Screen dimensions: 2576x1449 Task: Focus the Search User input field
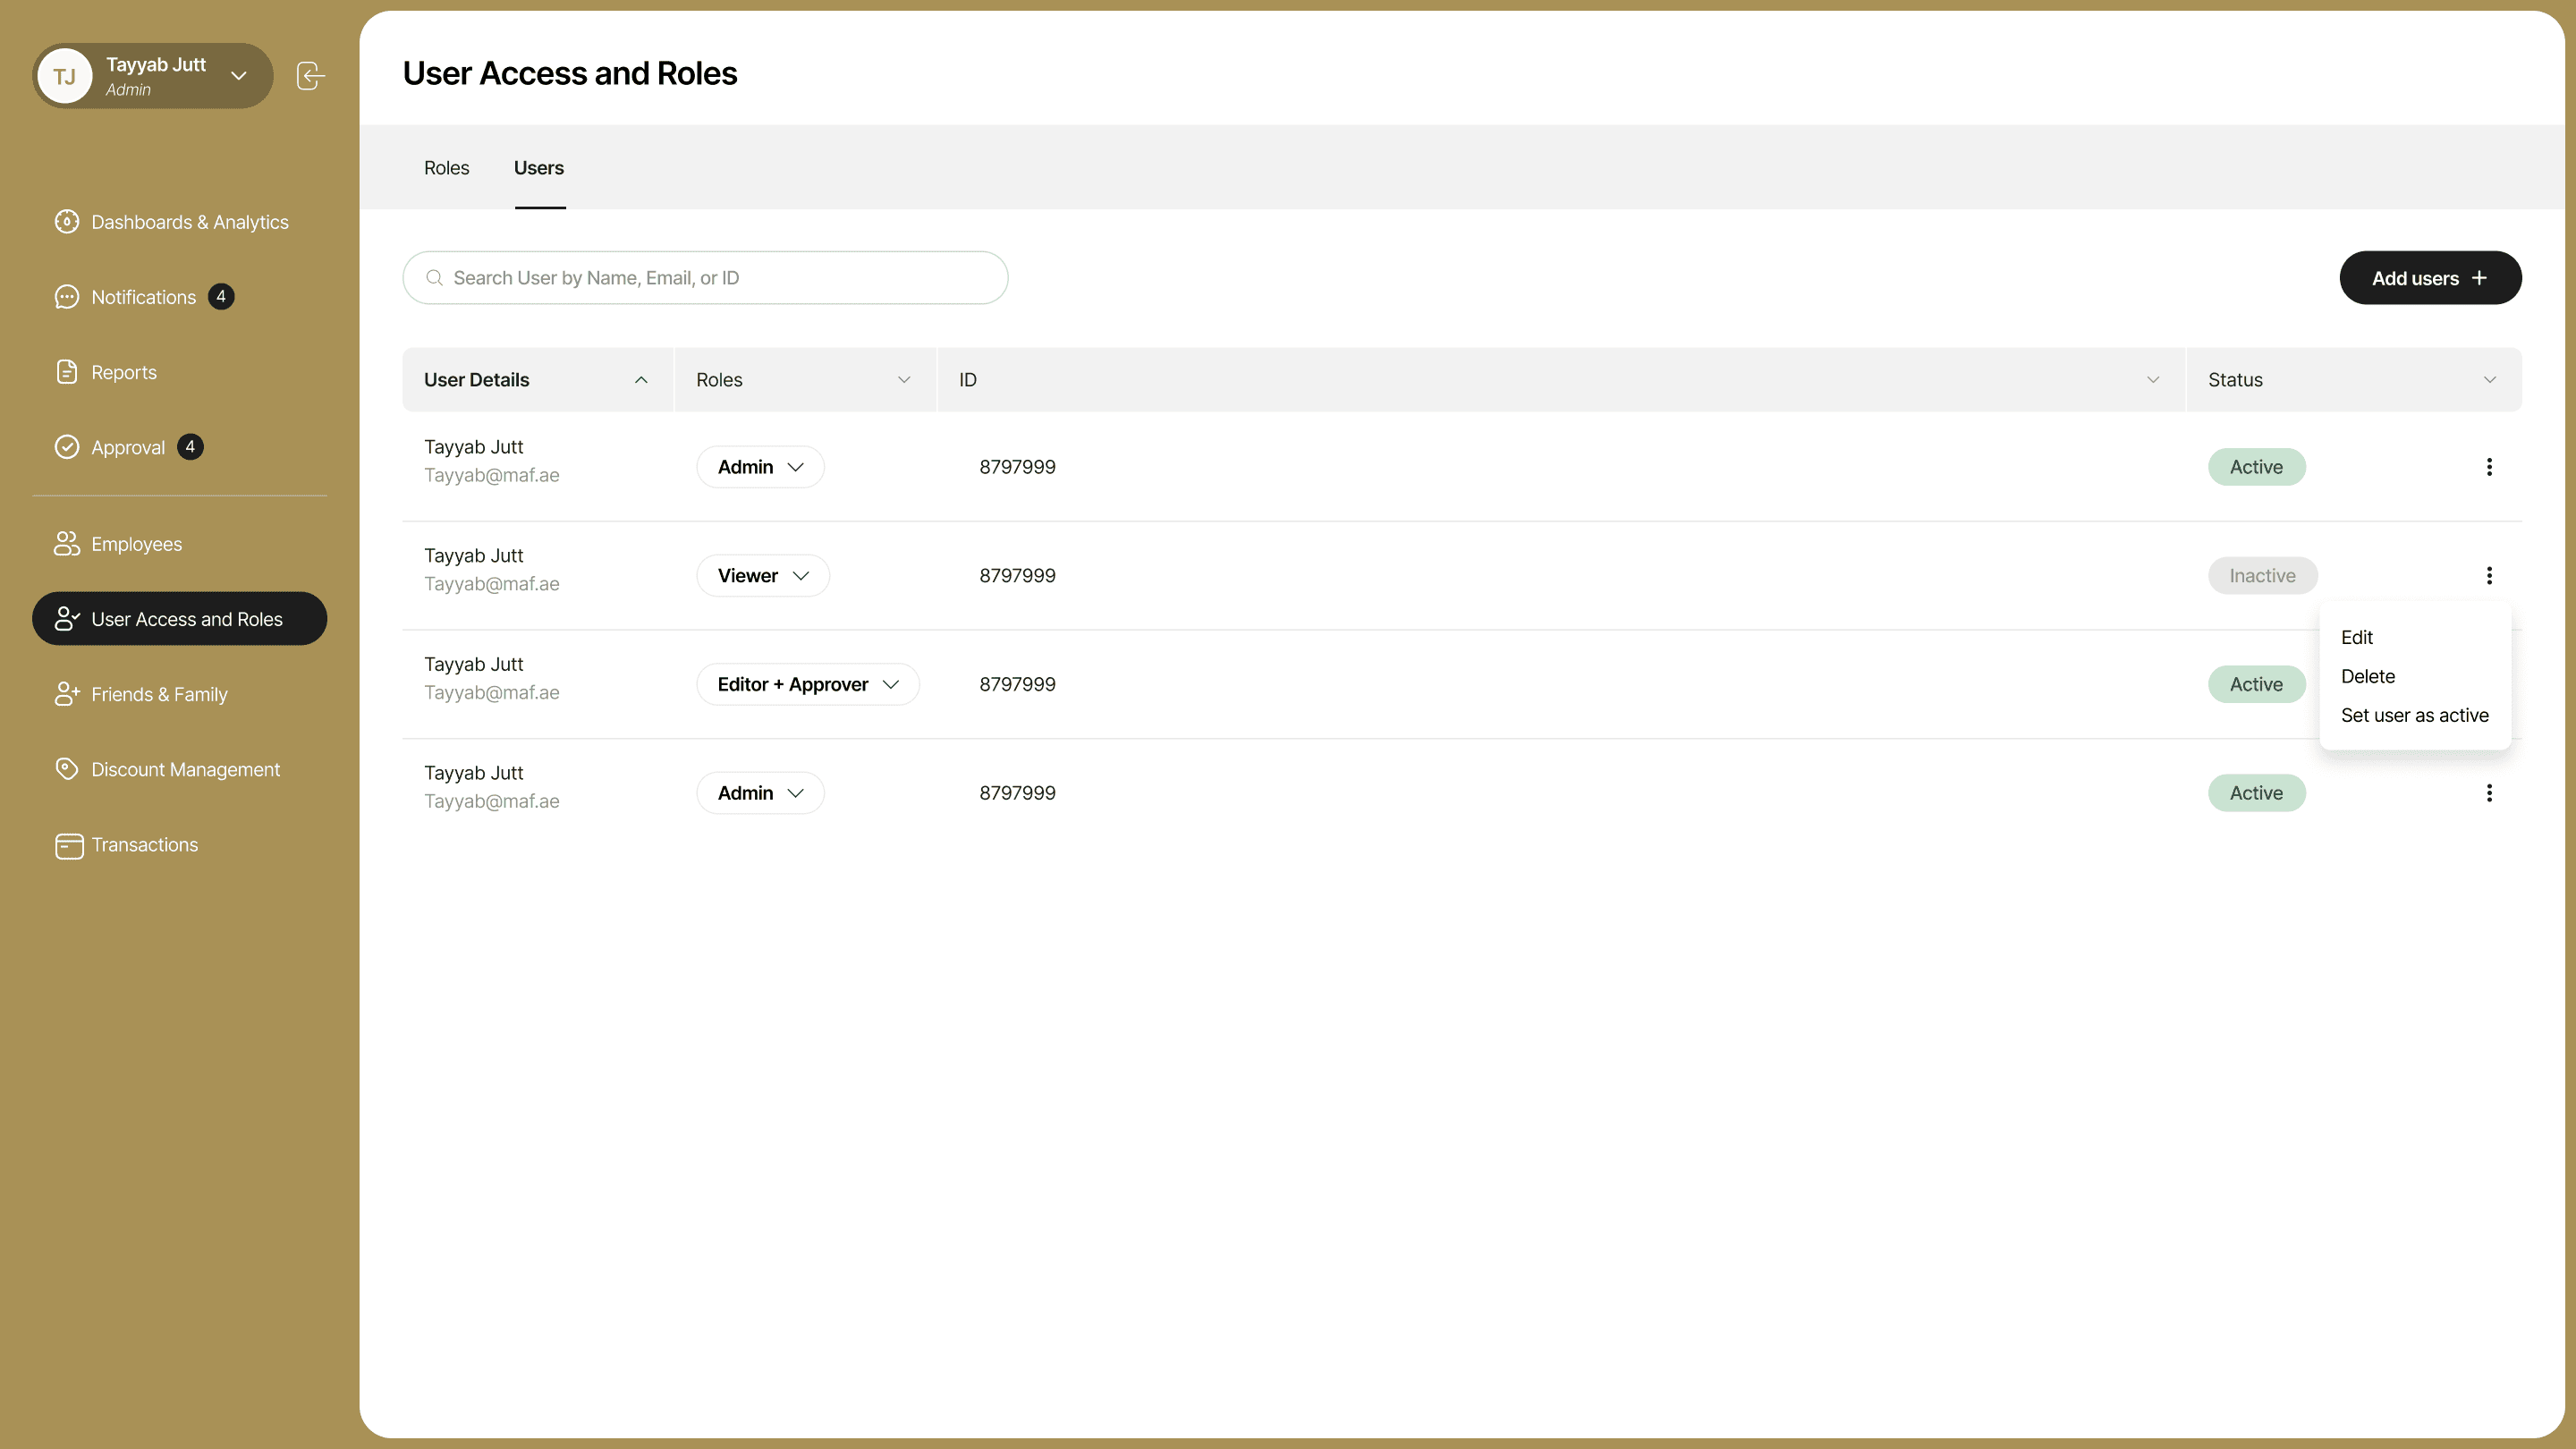(705, 278)
